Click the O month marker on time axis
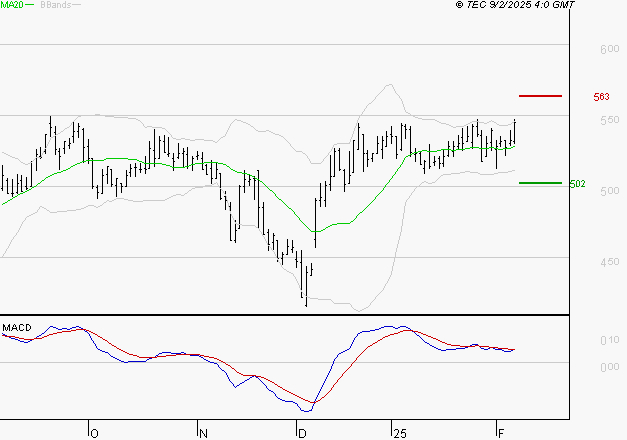Image resolution: width=627 pixels, height=440 pixels. (94, 434)
